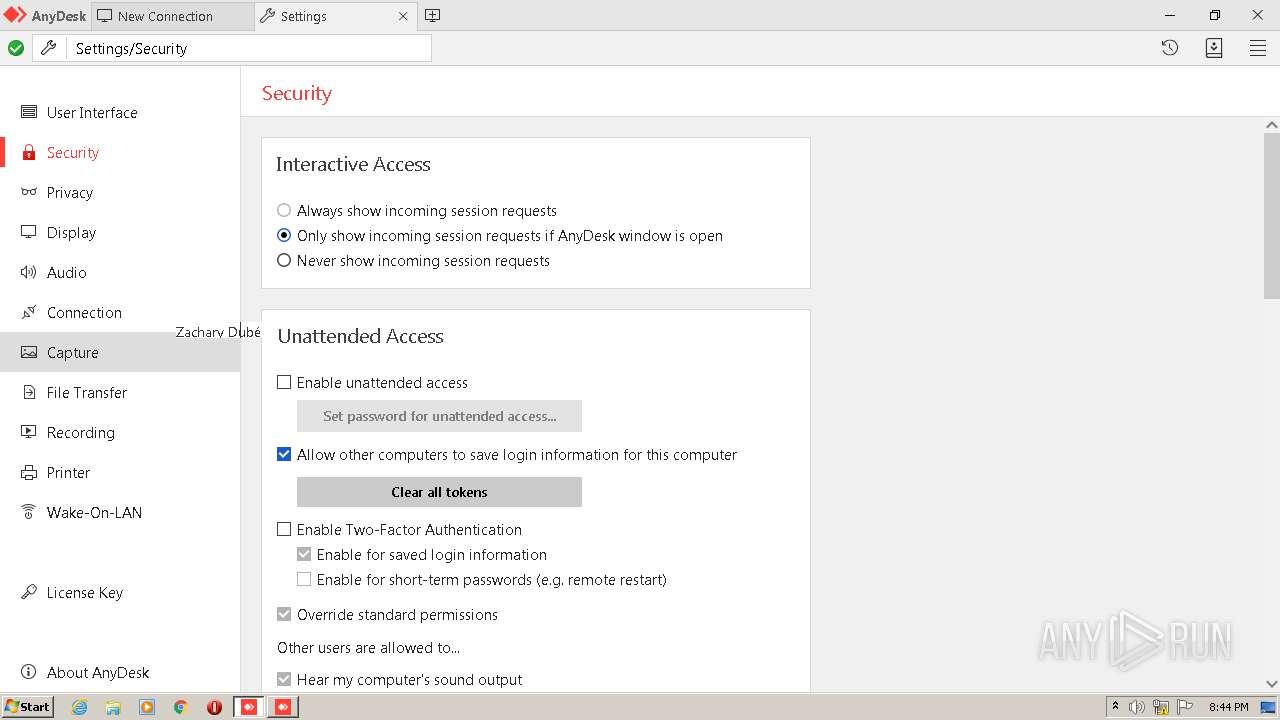Open Chrome from the taskbar
The image size is (1280, 720).
180,707
